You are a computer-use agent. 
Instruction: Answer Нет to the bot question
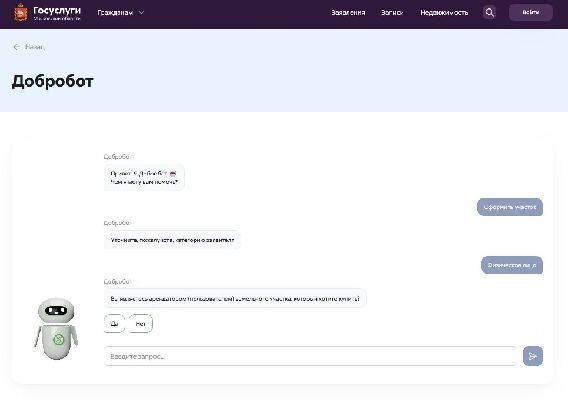click(x=141, y=324)
